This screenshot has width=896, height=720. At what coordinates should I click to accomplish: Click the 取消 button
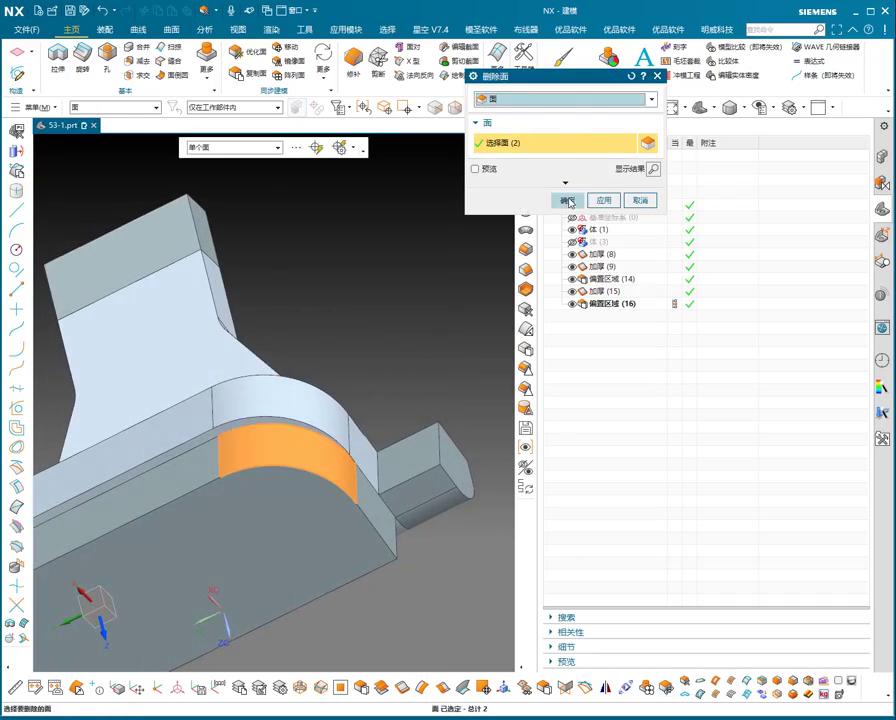(x=640, y=200)
